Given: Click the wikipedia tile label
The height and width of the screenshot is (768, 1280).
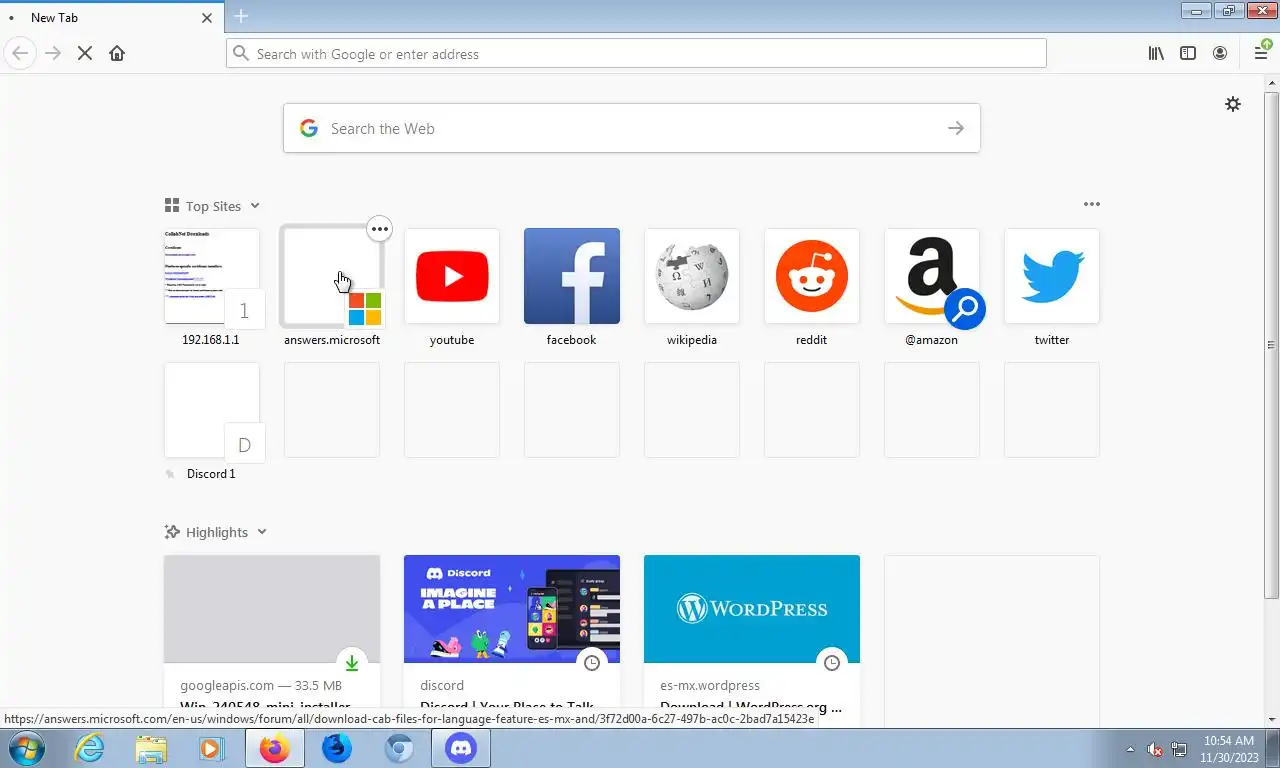Looking at the screenshot, I should click(692, 340).
